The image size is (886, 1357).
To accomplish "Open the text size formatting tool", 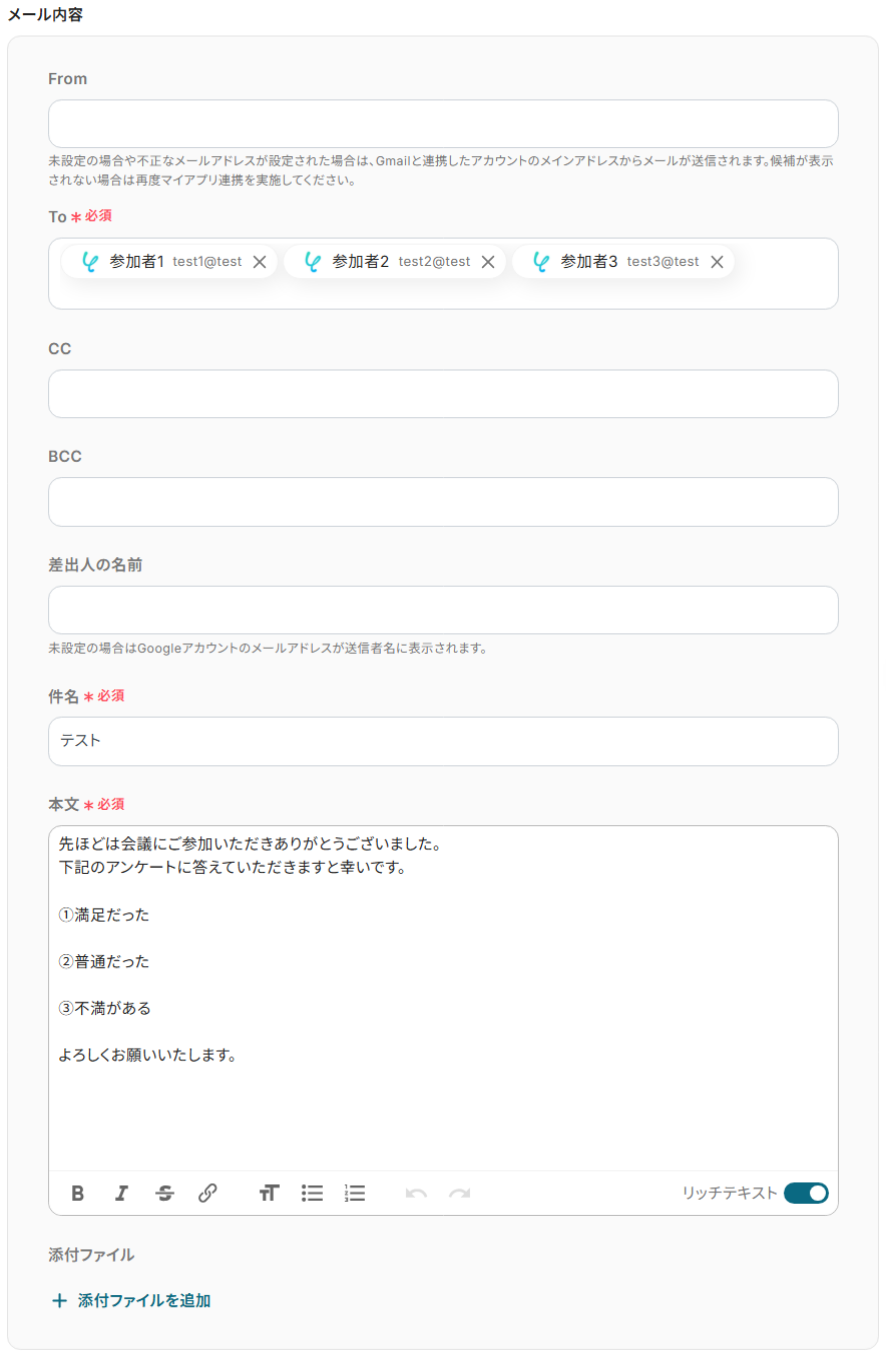I will click(269, 1193).
